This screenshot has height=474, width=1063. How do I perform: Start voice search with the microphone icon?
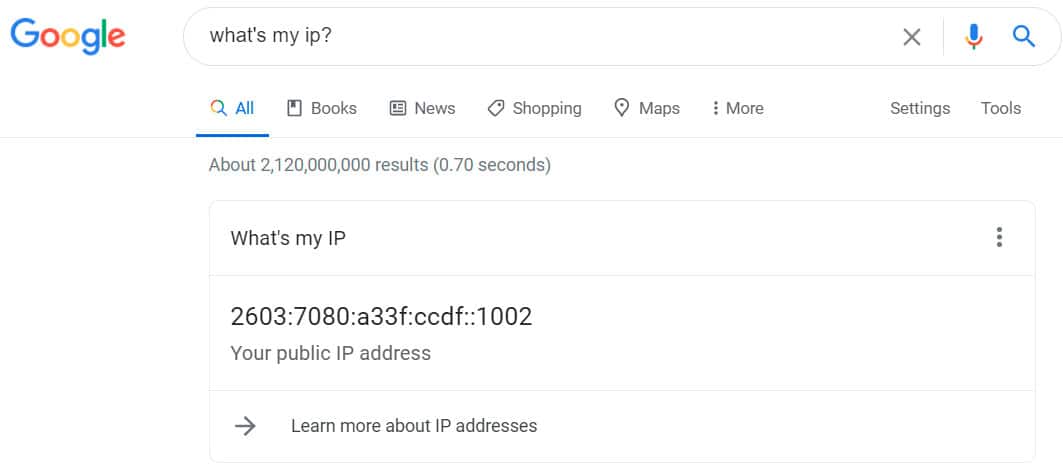(x=973, y=37)
